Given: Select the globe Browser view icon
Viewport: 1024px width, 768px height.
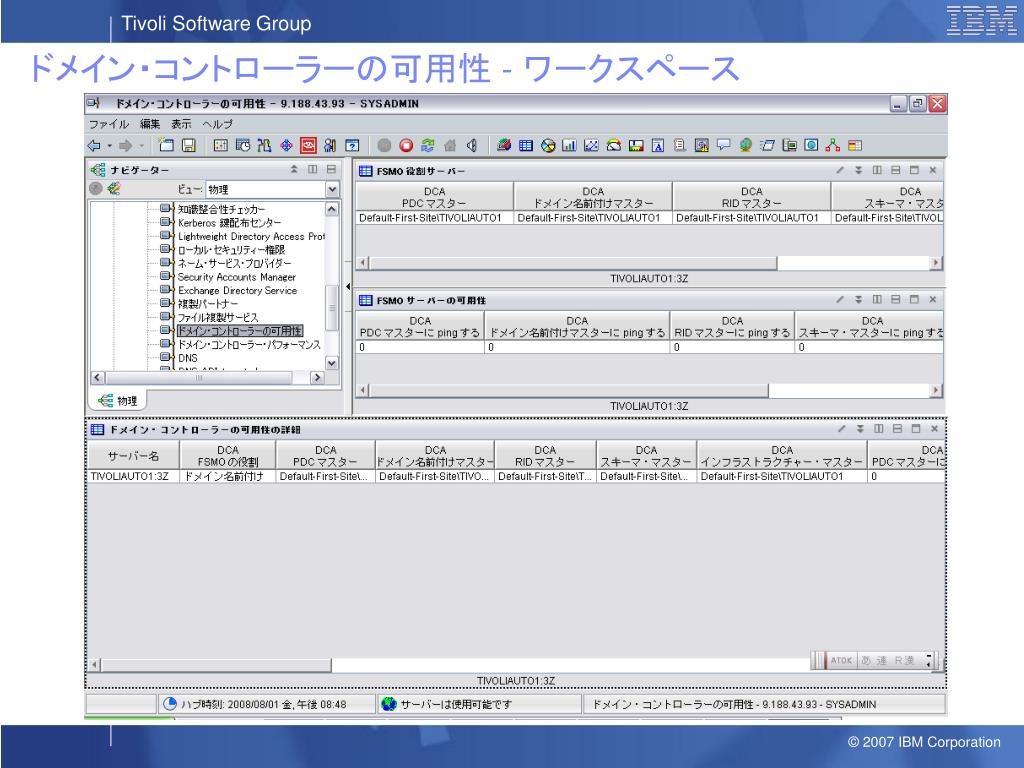Looking at the screenshot, I should click(745, 146).
